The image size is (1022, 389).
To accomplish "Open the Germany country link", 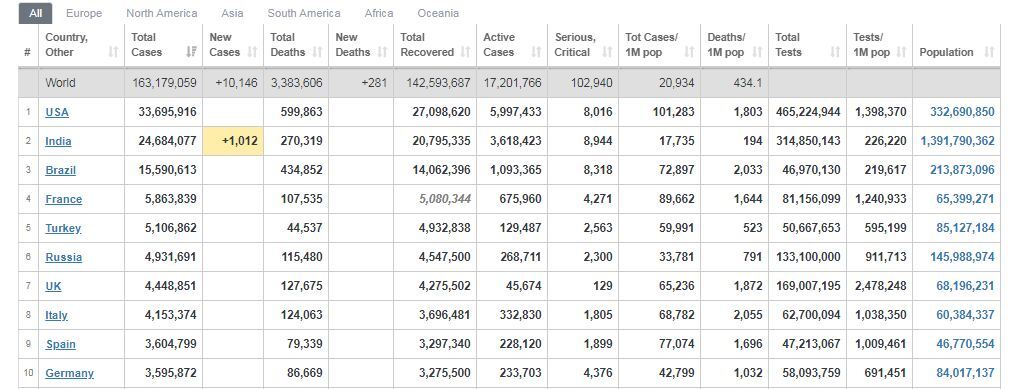I will coord(69,373).
